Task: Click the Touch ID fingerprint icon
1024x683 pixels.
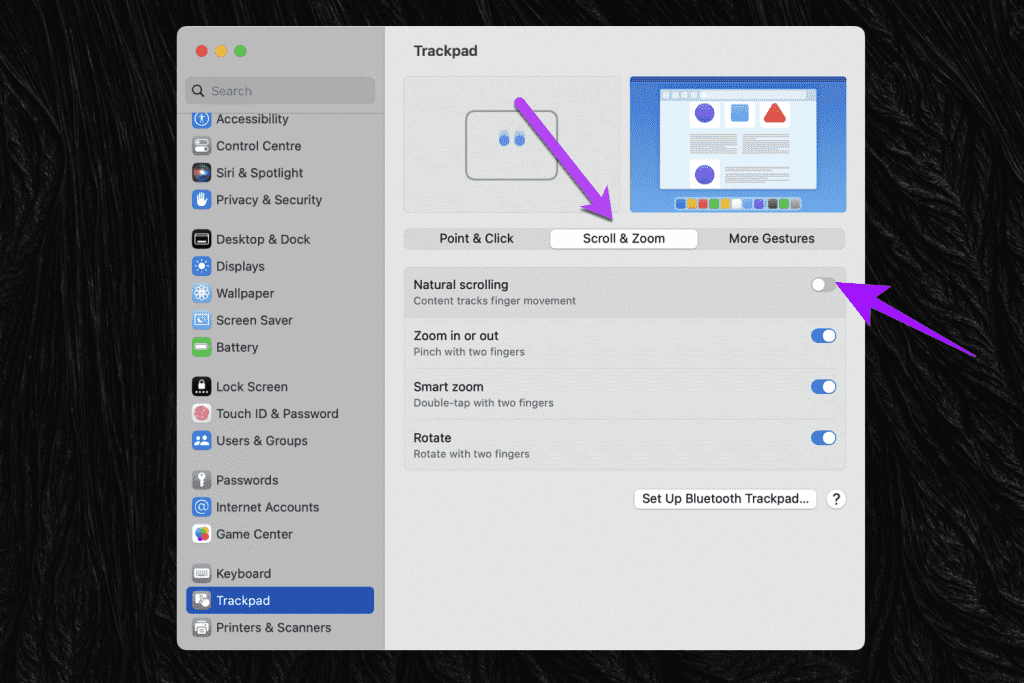Action: pos(202,413)
